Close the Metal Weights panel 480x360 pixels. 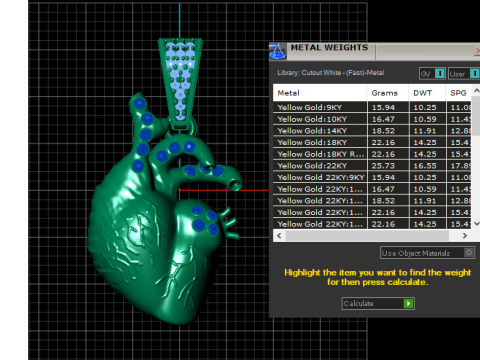coord(477,51)
